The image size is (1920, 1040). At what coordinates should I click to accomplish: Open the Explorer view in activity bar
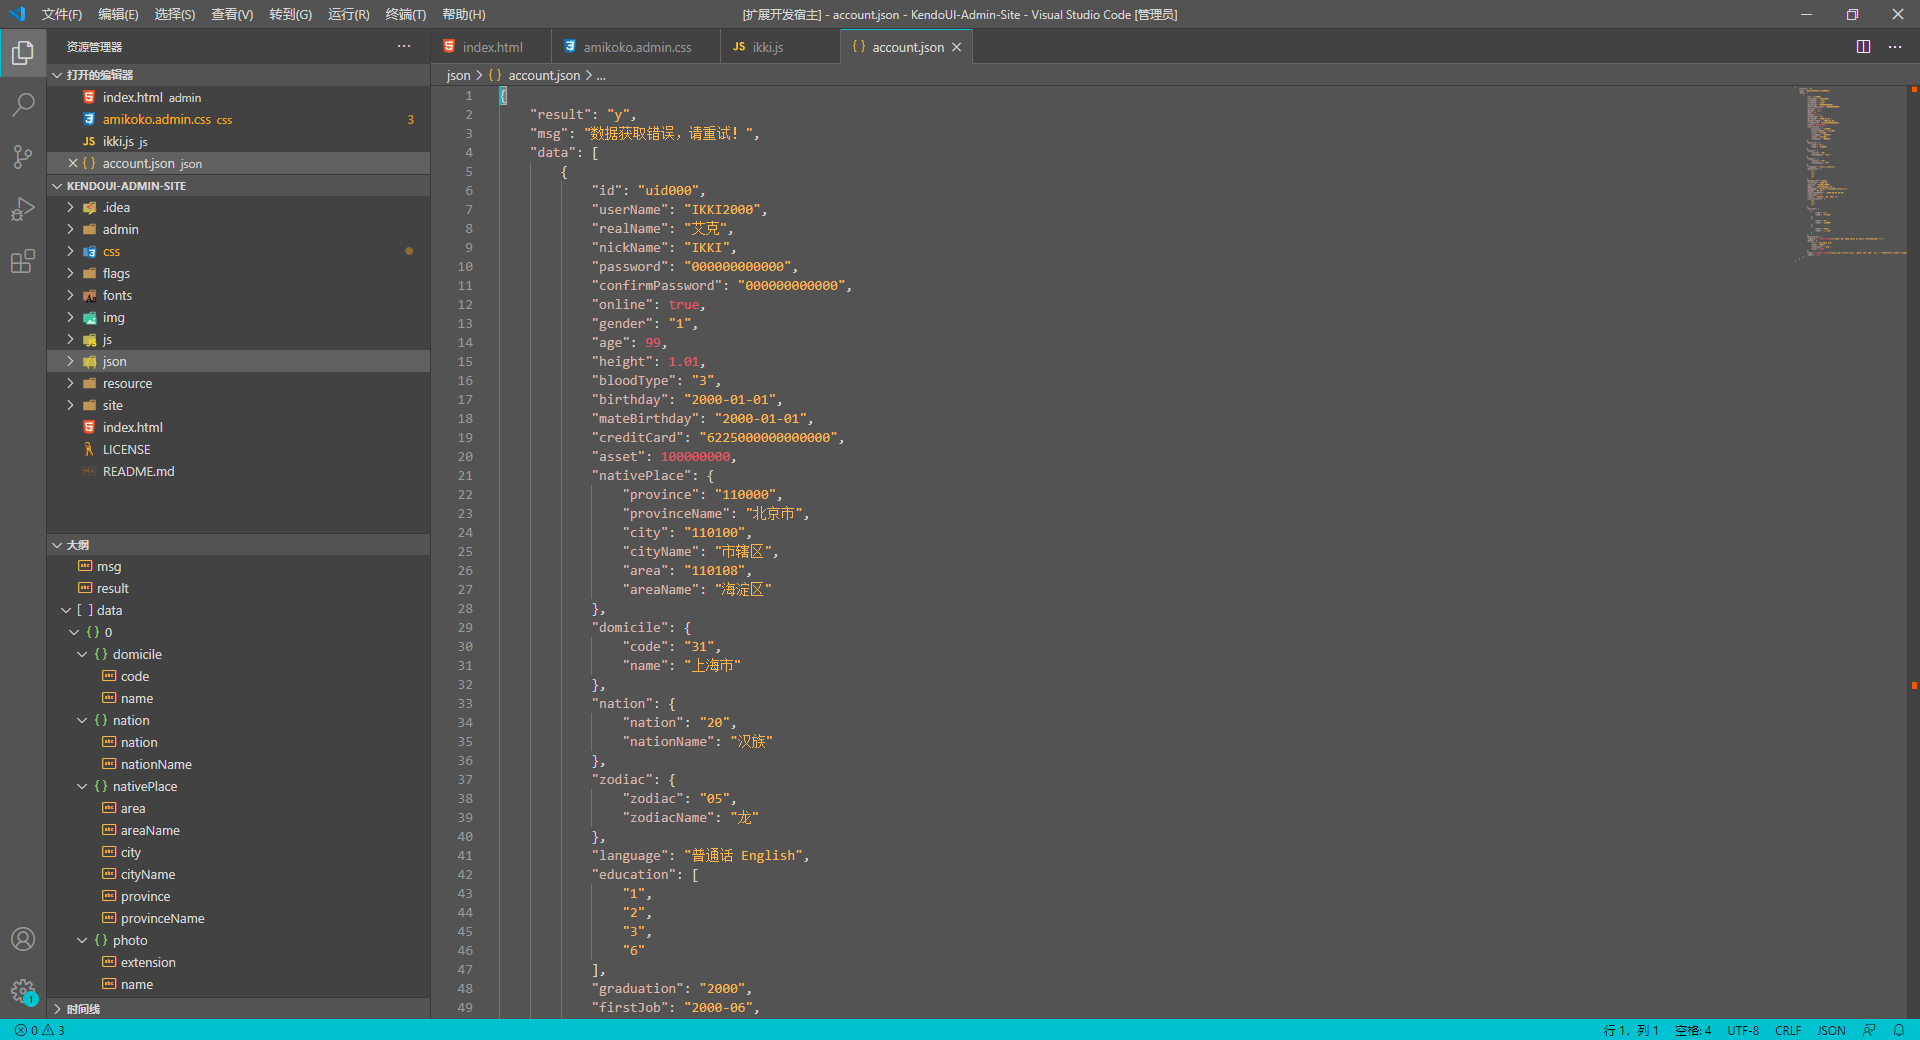[23, 52]
